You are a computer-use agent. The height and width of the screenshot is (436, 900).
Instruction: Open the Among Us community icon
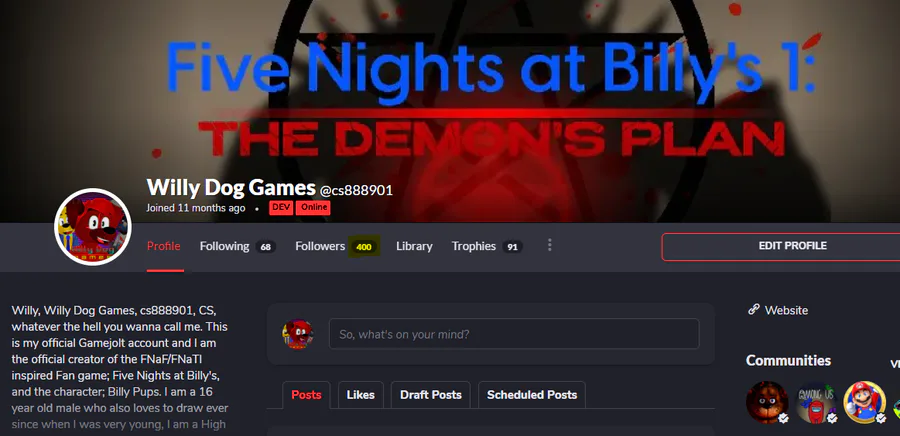[816, 402]
